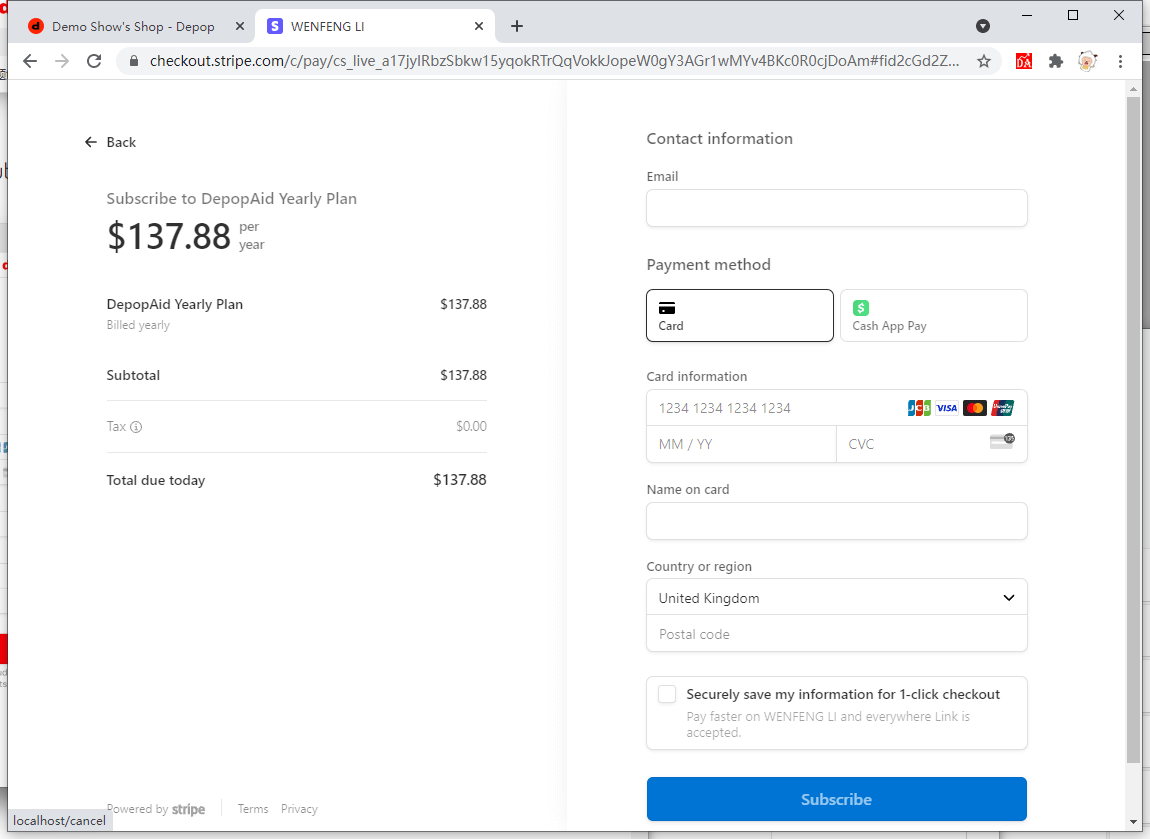
Task: Open the Extensions puzzle-piece menu
Action: click(x=1055, y=61)
